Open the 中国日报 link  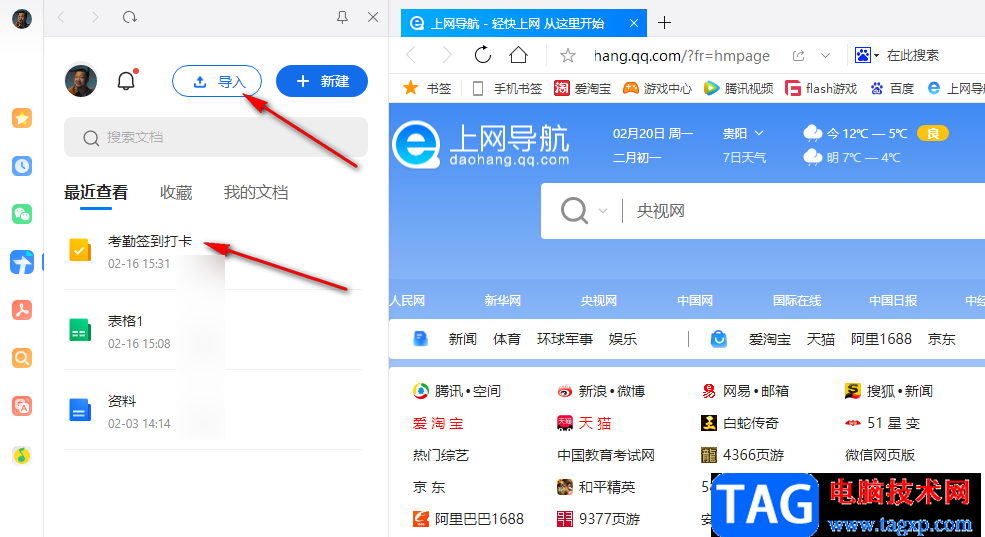pos(893,301)
